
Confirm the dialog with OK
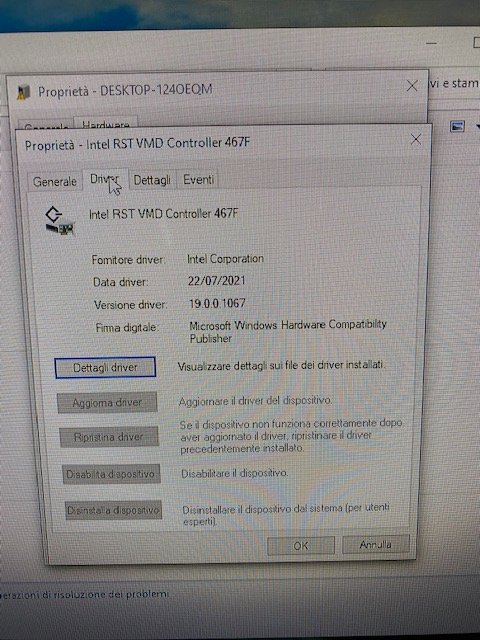coord(301,546)
